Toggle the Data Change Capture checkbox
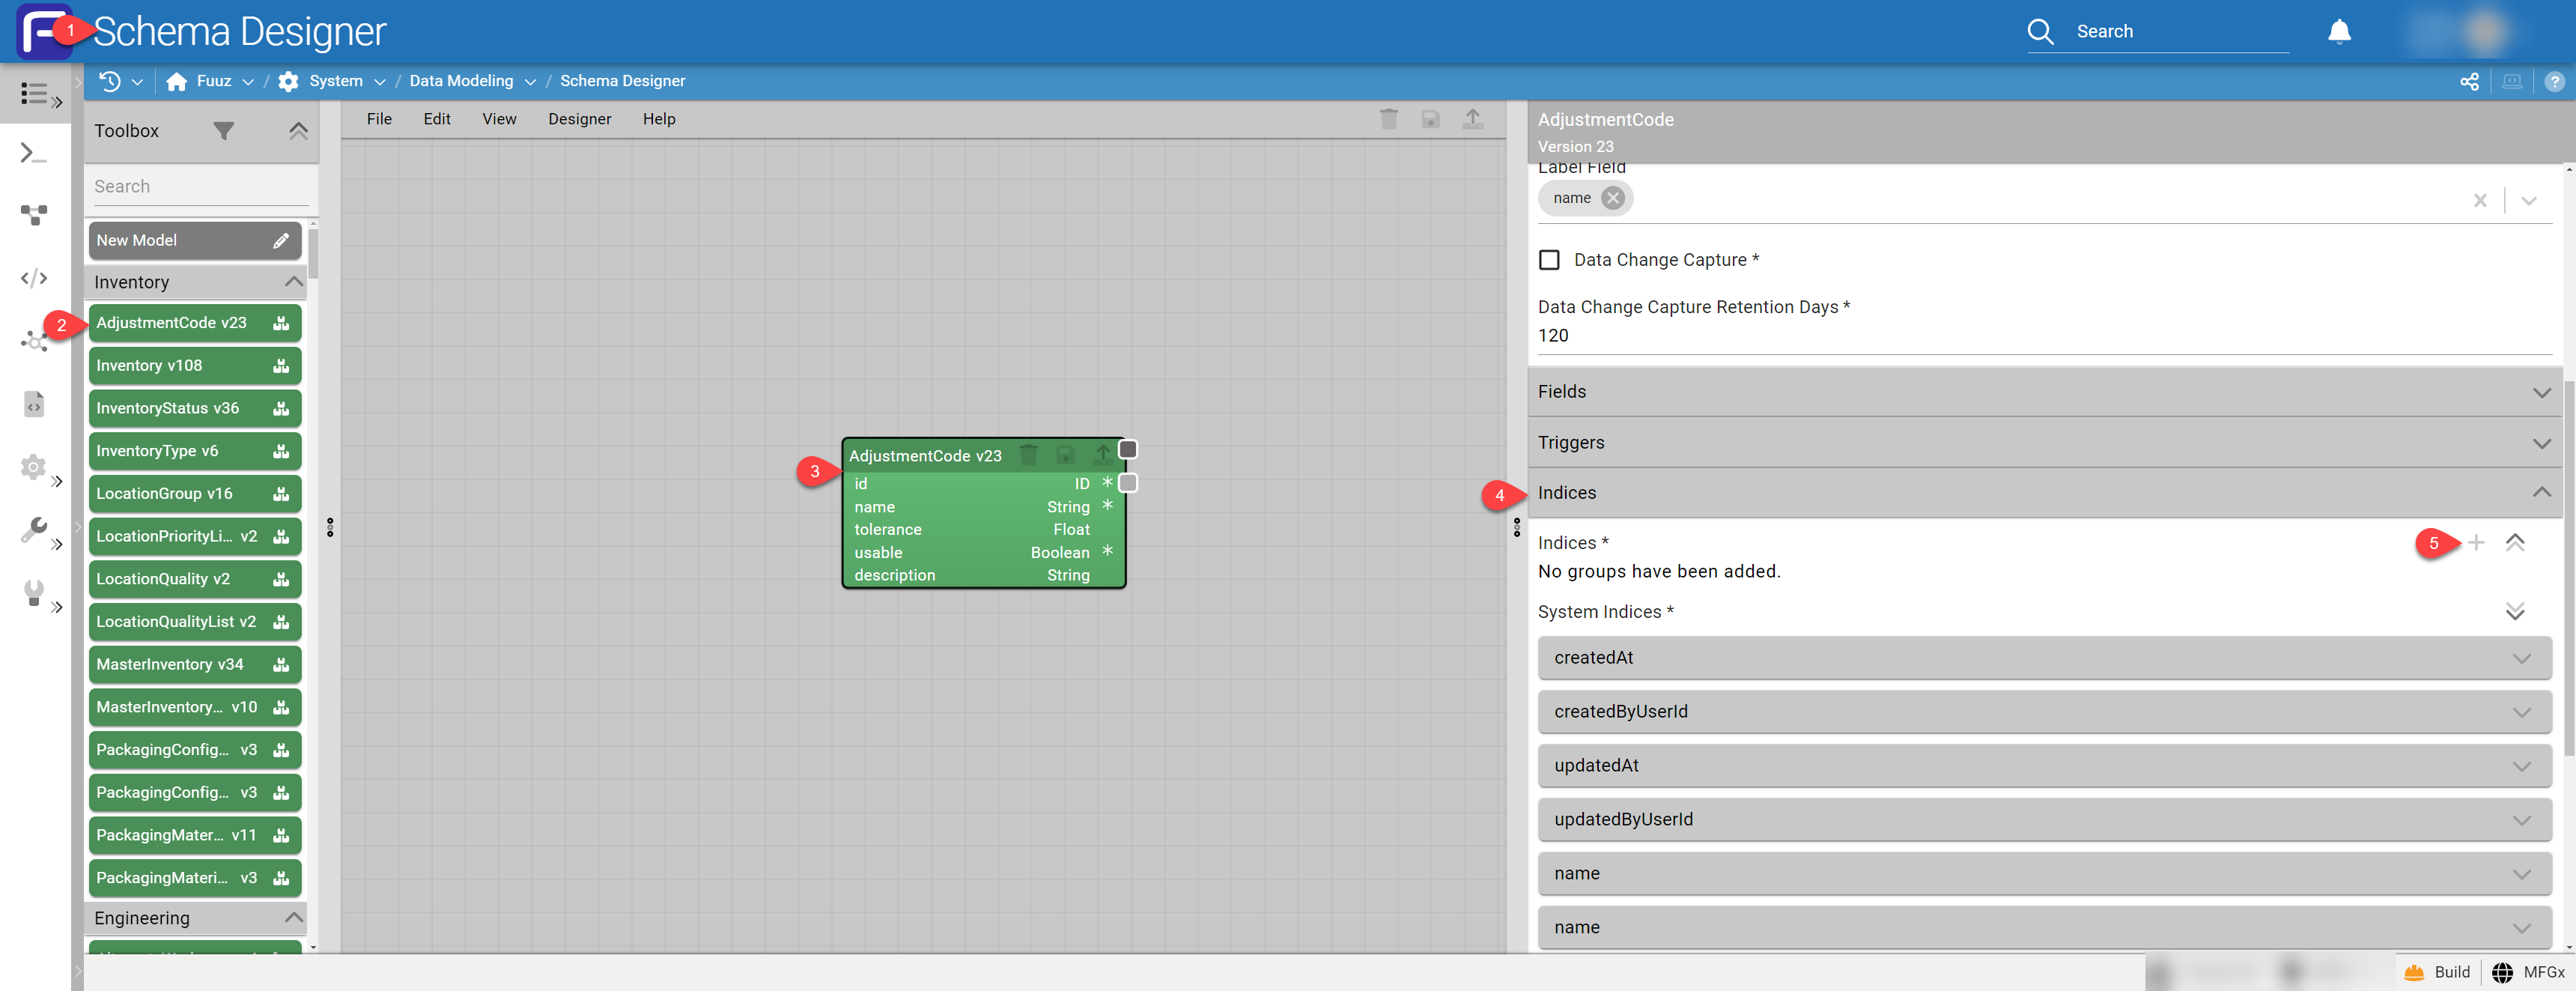2576x991 pixels. pyautogui.click(x=1549, y=260)
